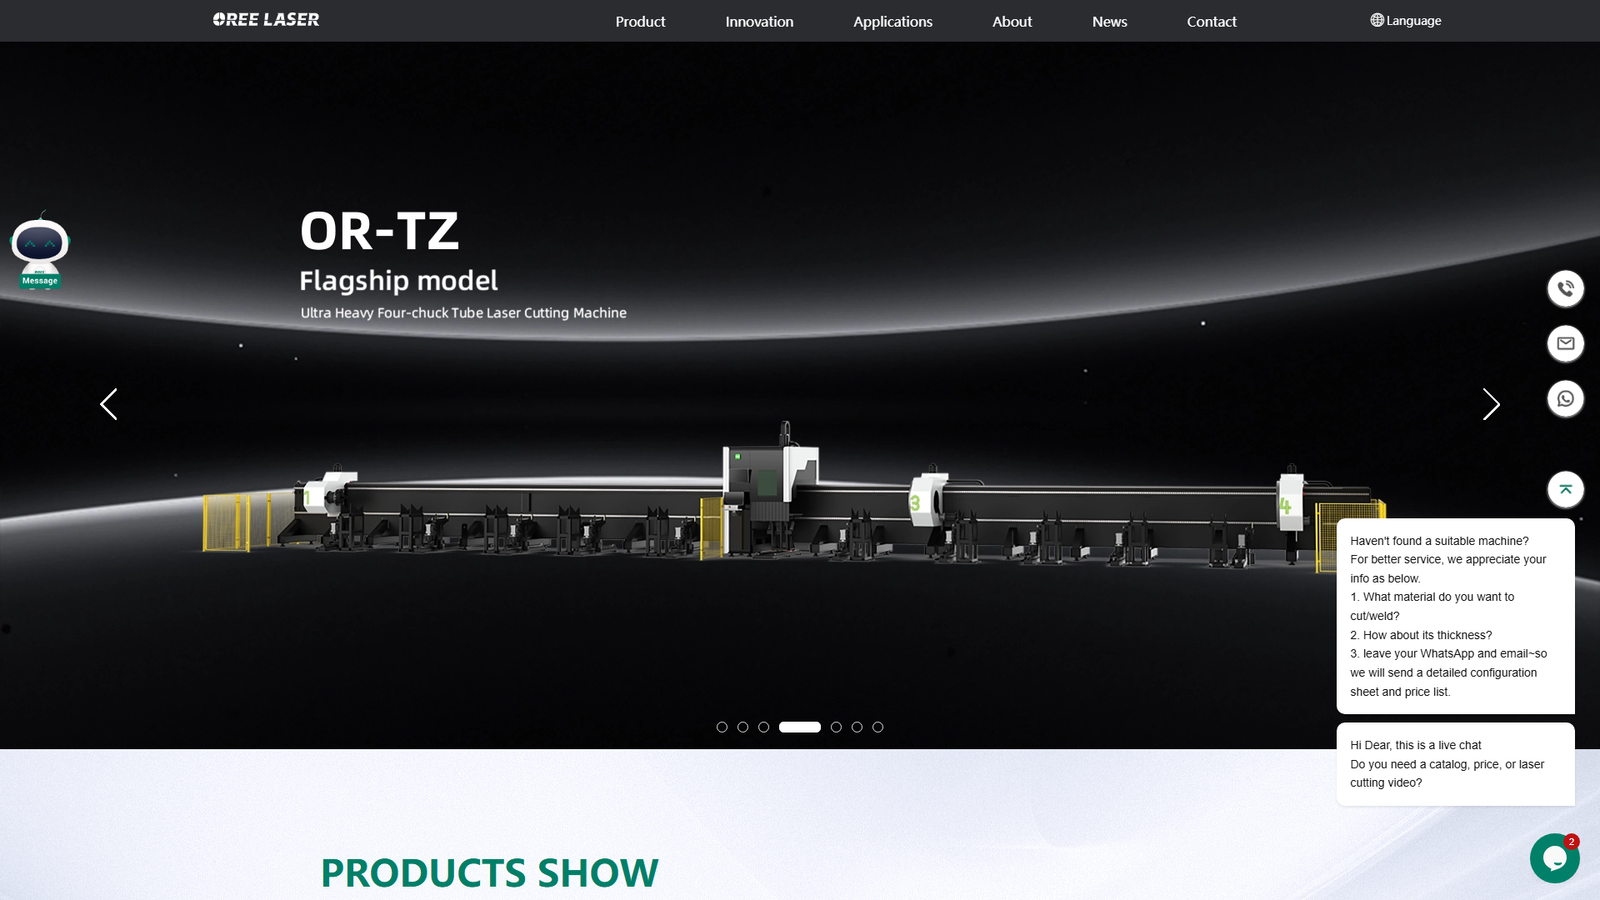Select the last carousel dot
Image resolution: width=1600 pixels, height=900 pixels.
pos(878,727)
